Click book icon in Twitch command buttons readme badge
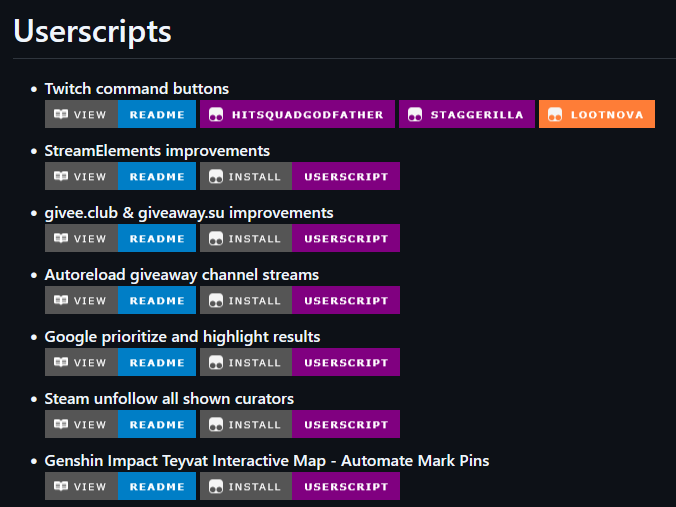This screenshot has height=507, width=676. (61, 114)
